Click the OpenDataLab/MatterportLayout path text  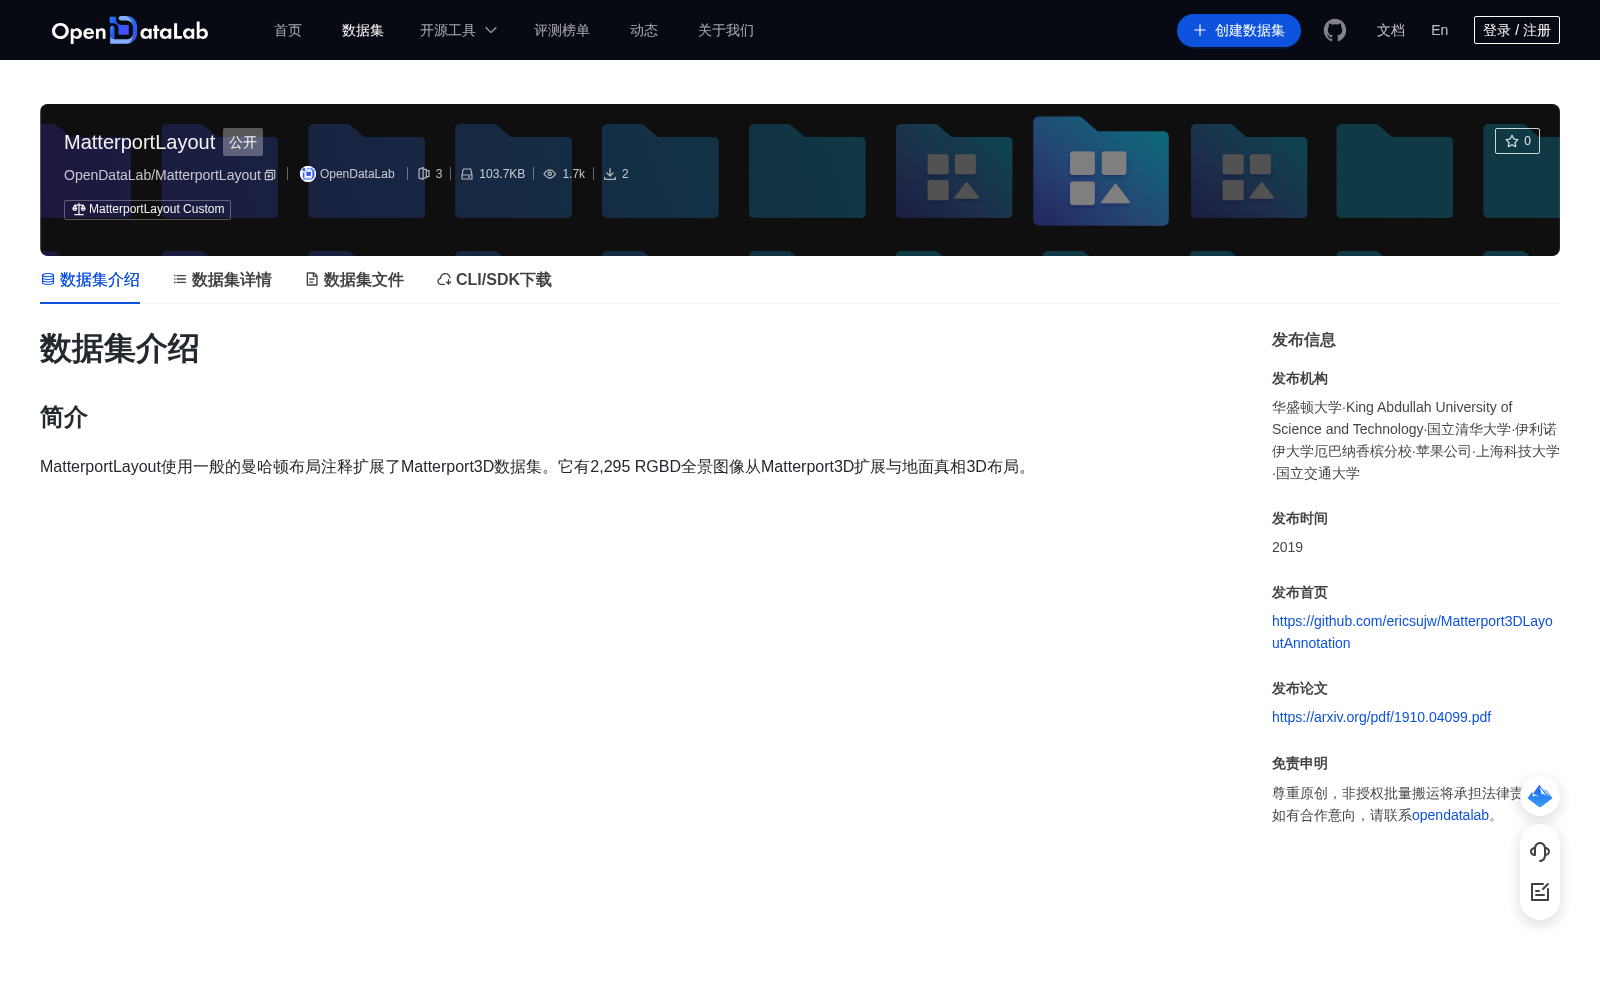pyautogui.click(x=162, y=175)
